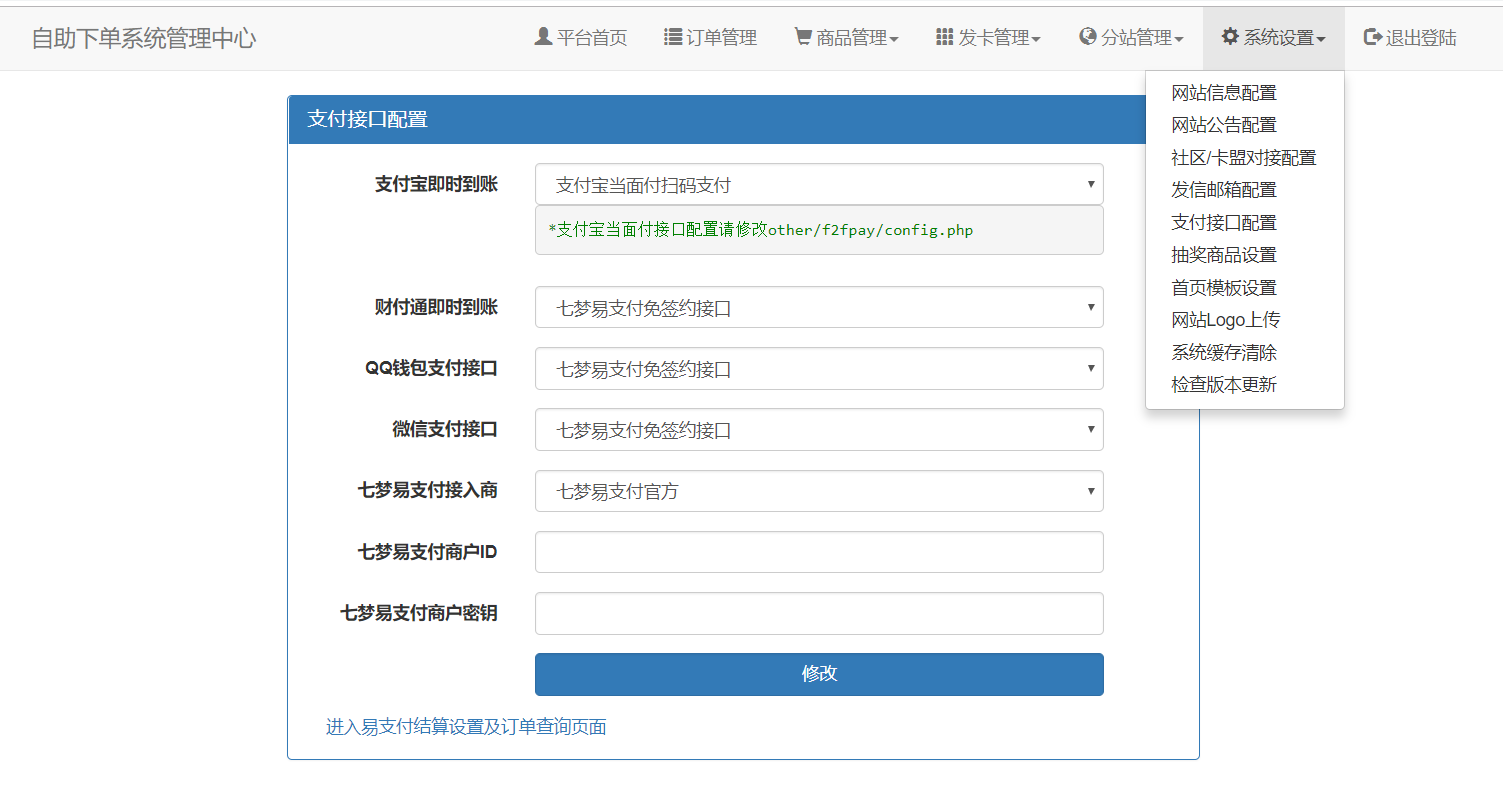Choose 社区/卡盟对接配置 menu item

click(1243, 158)
